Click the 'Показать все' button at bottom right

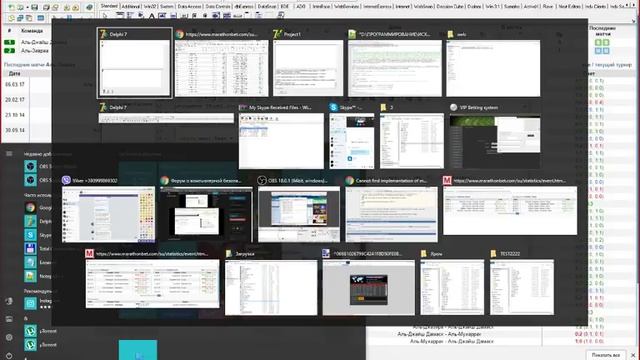pyautogui.click(x=606, y=355)
